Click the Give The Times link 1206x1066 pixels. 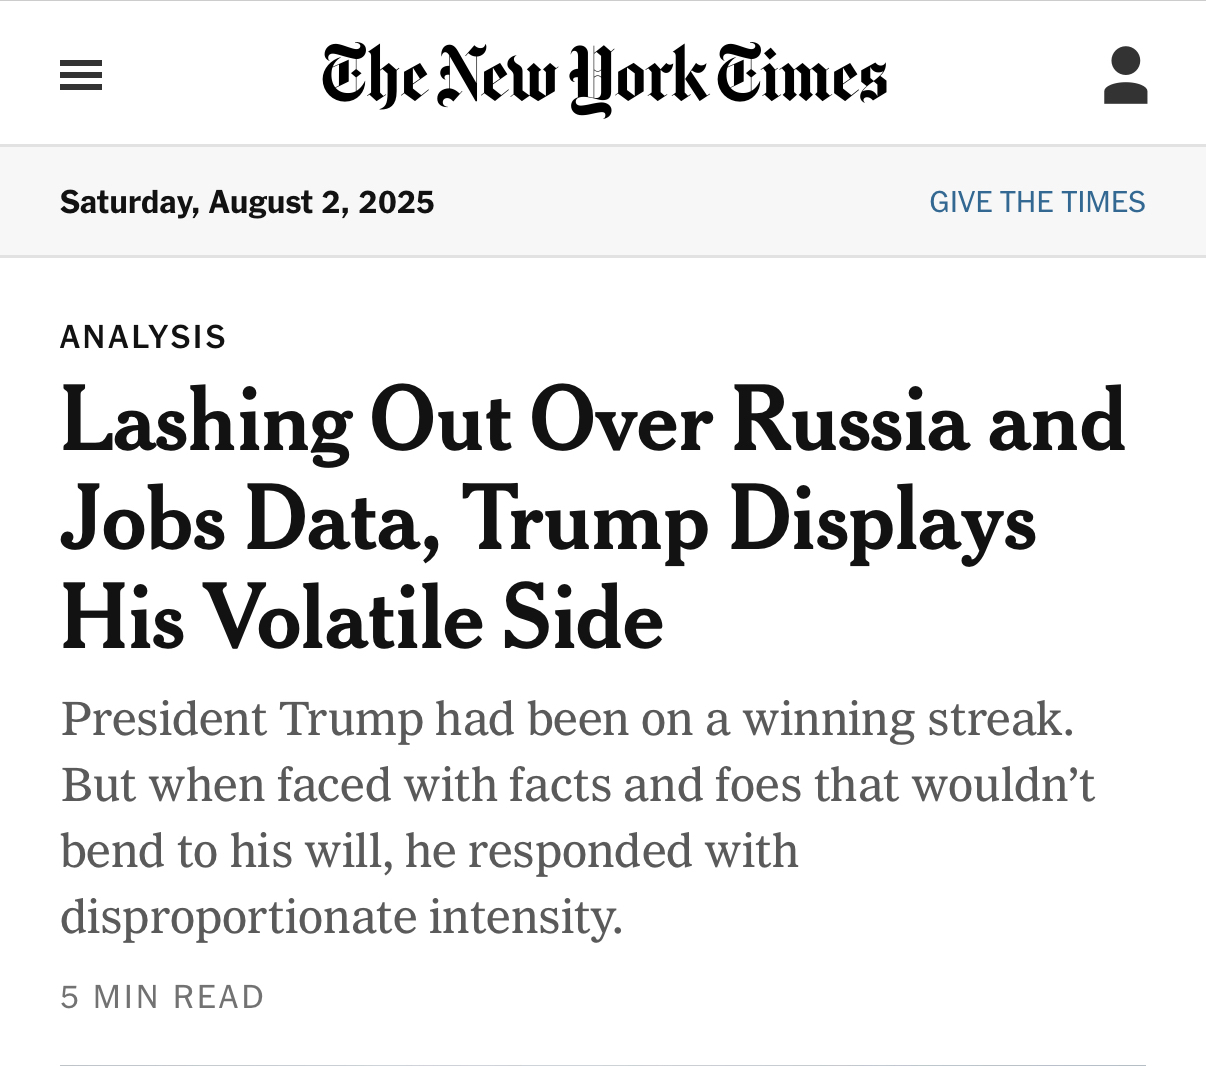pyautogui.click(x=1037, y=202)
